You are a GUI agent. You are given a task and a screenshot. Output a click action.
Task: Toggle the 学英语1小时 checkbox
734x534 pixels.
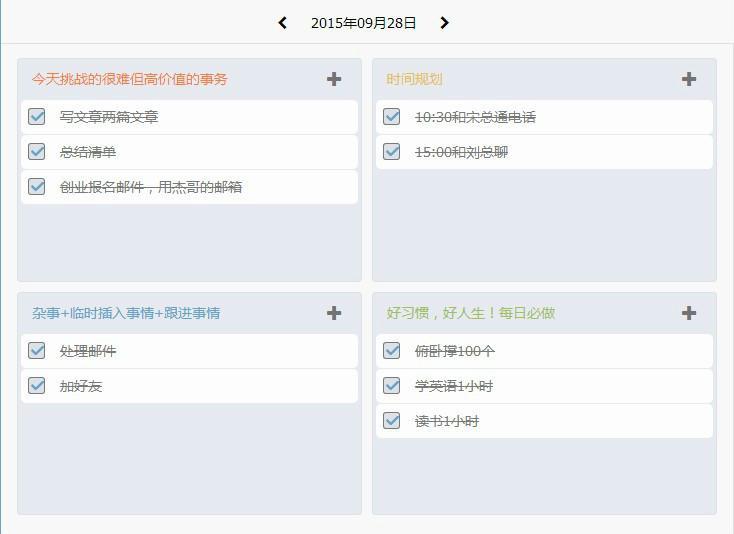(x=392, y=386)
